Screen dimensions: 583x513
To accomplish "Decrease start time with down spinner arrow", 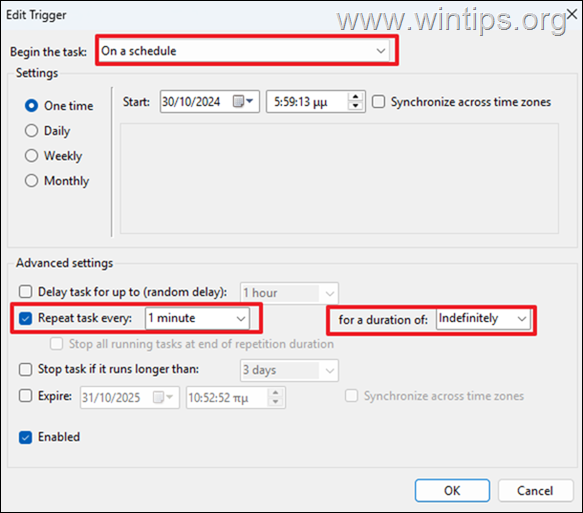I will click(355, 106).
